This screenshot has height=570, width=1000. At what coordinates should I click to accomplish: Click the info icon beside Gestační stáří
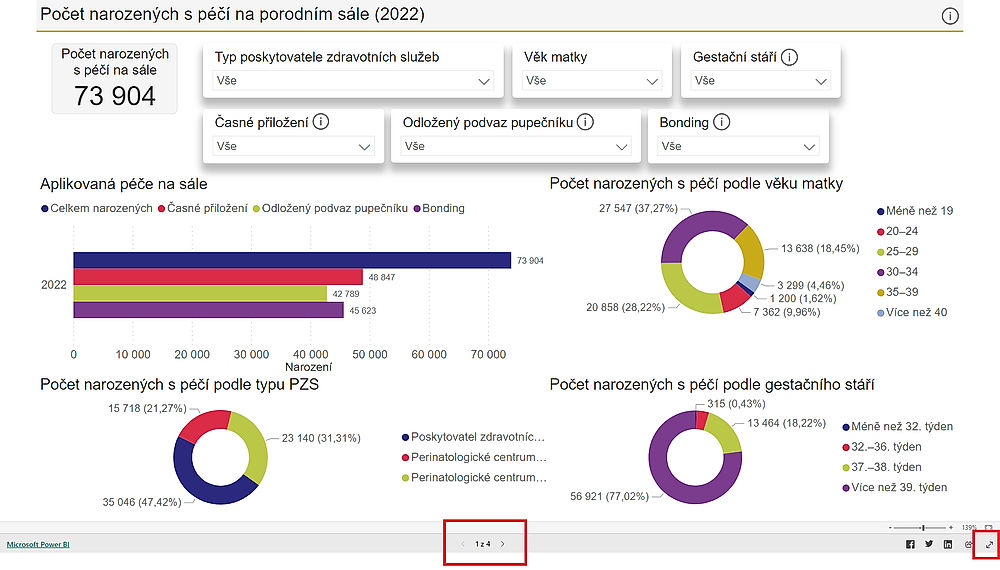click(790, 57)
